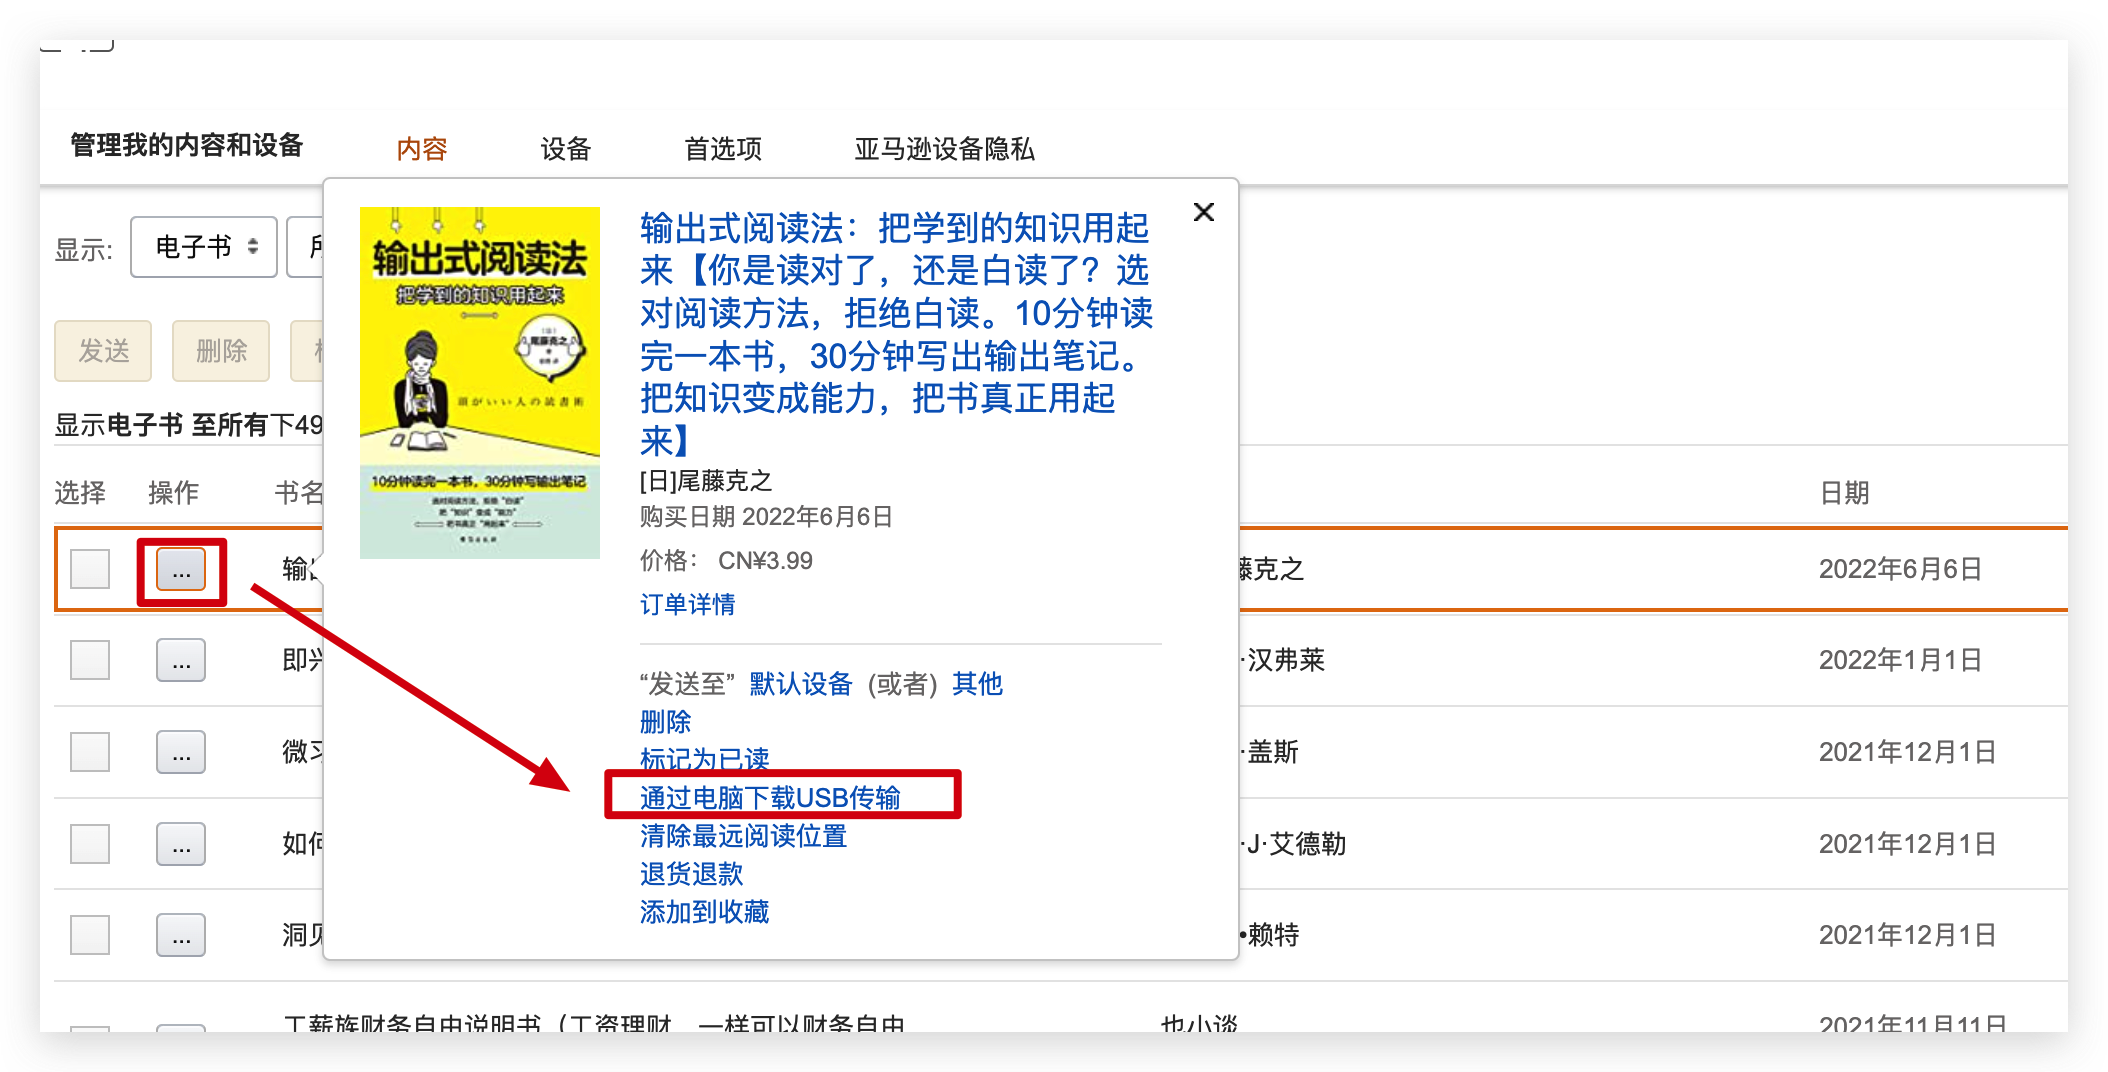Open actions menu for J·艾德勒 row
2108x1072 pixels.
point(181,844)
